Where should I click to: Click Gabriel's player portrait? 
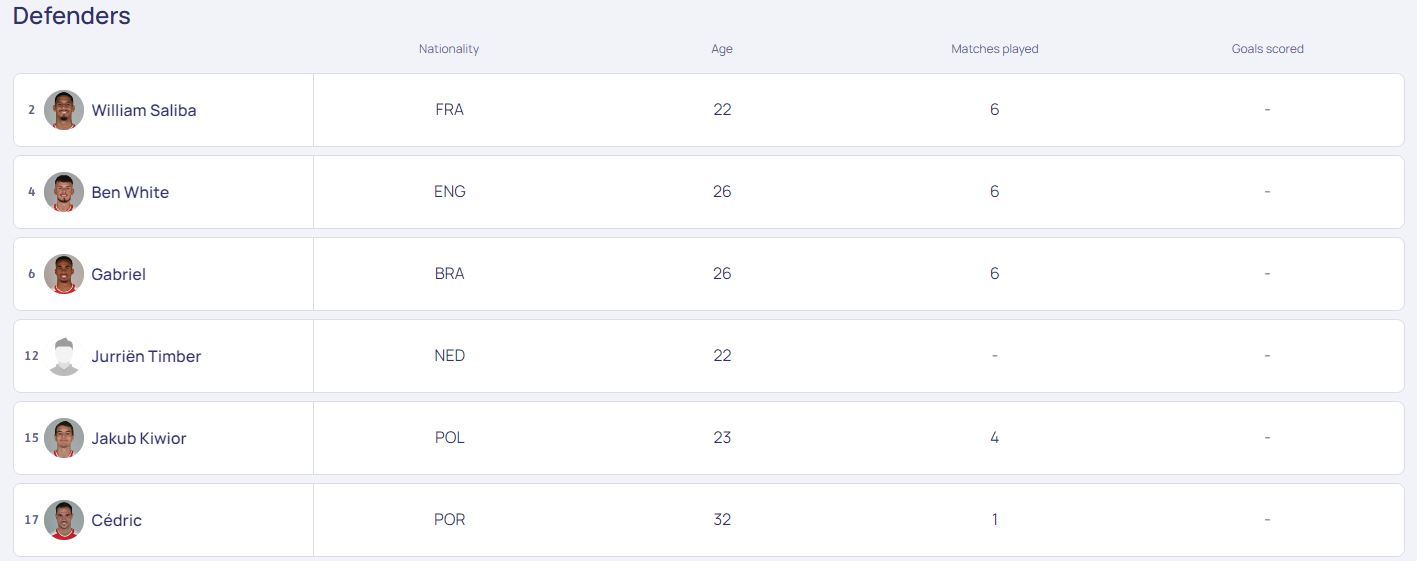point(64,274)
